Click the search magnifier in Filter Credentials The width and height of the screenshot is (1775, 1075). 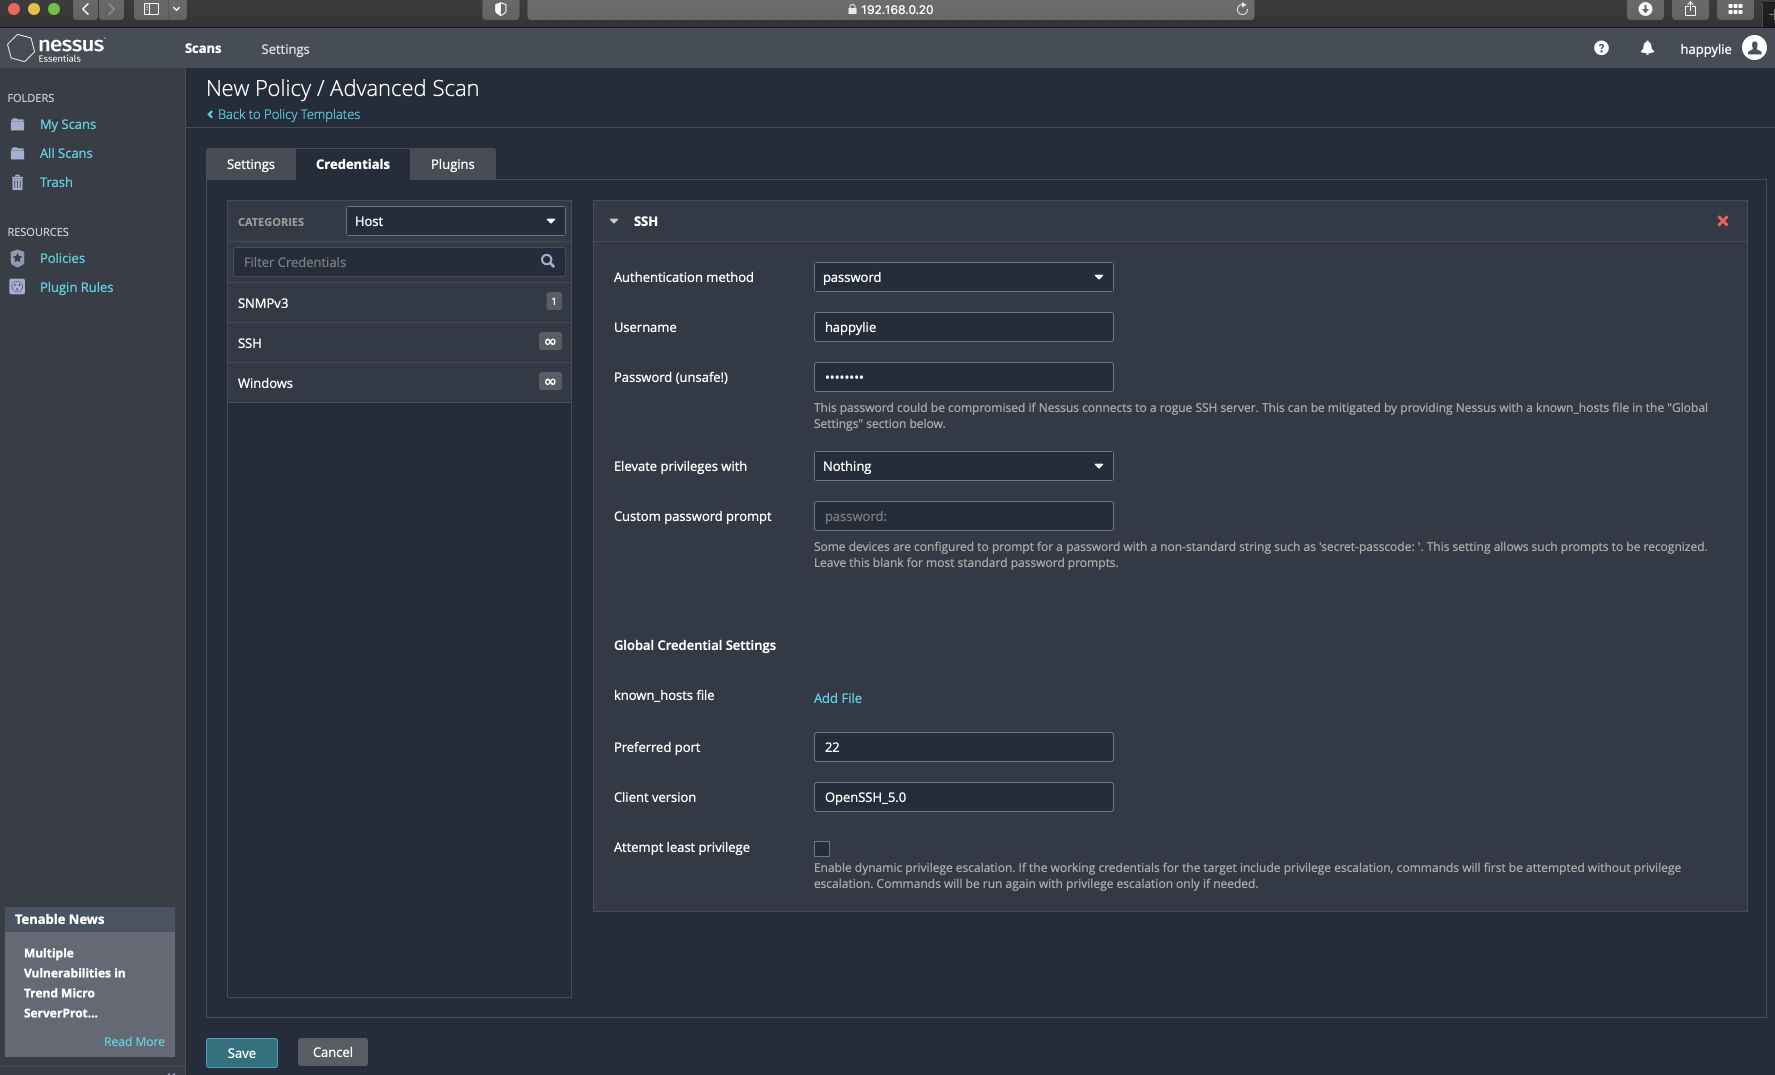pos(547,261)
